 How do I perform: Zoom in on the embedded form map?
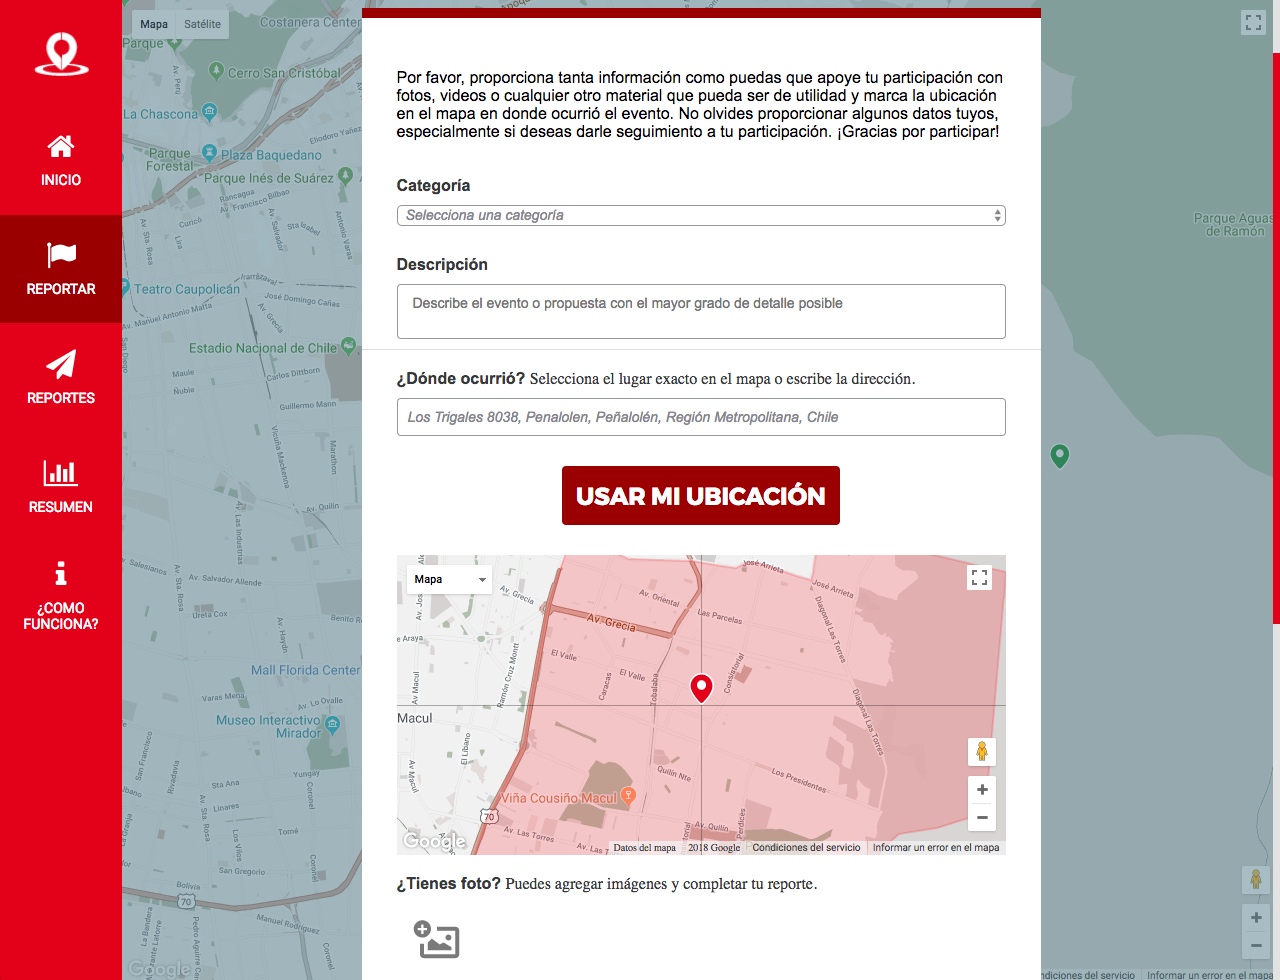pos(982,790)
